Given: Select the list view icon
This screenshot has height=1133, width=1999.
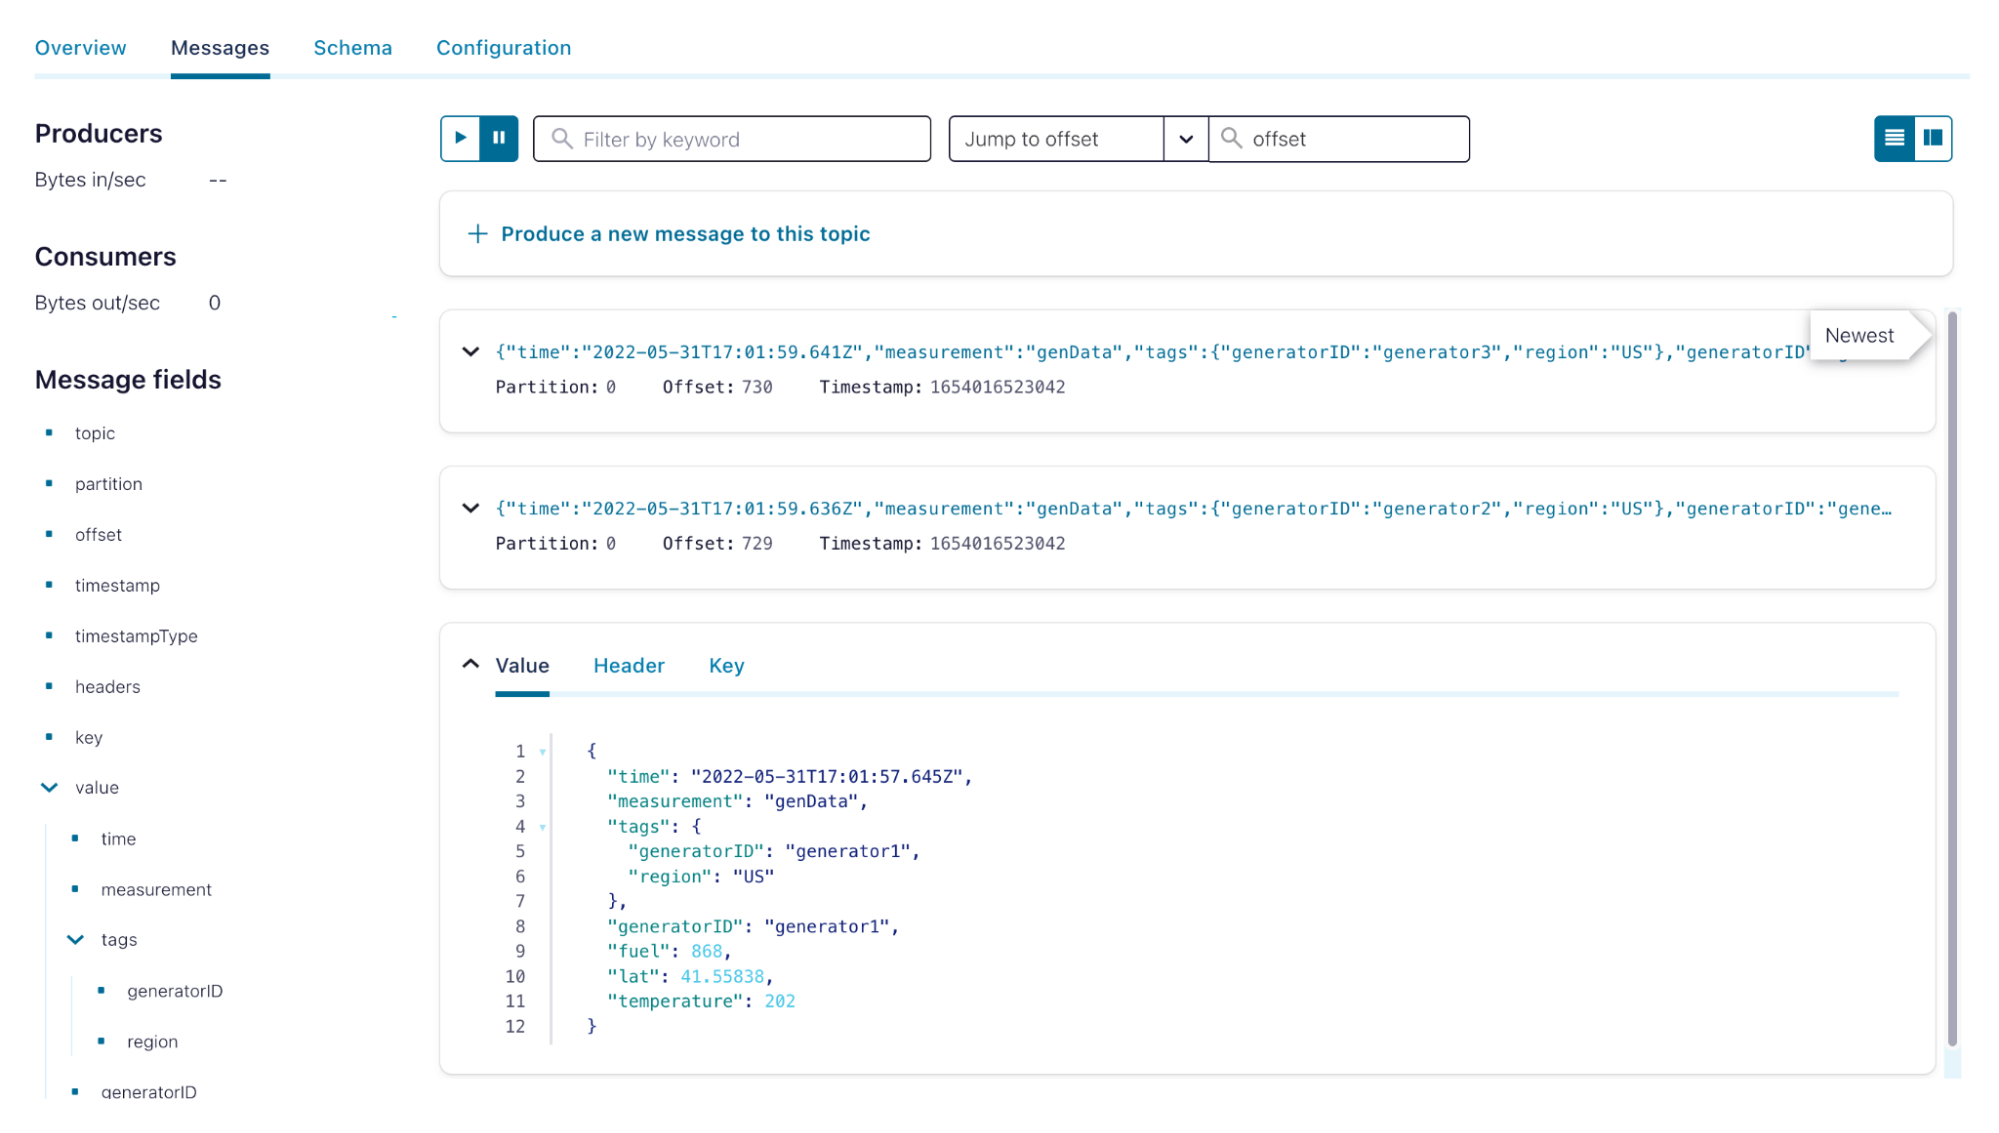Looking at the screenshot, I should pos(1895,137).
